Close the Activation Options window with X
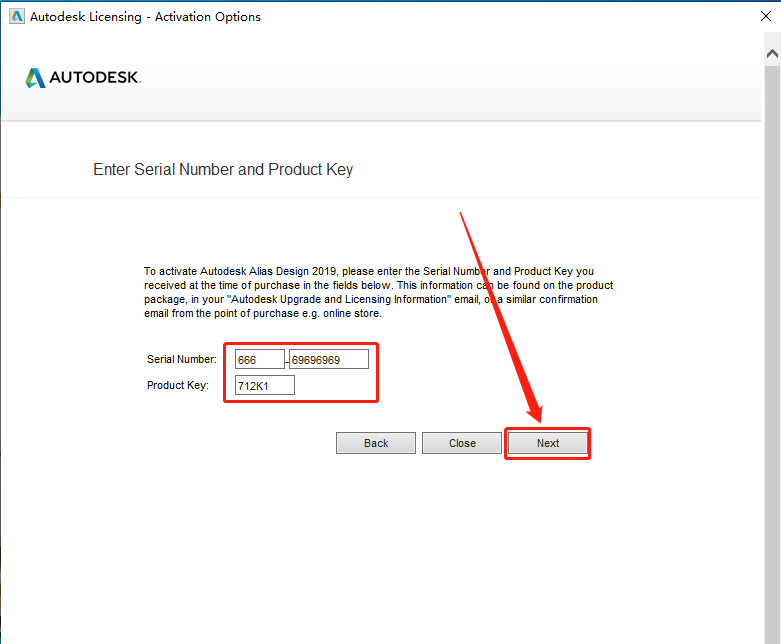Image resolution: width=781 pixels, height=644 pixels. 766,16
